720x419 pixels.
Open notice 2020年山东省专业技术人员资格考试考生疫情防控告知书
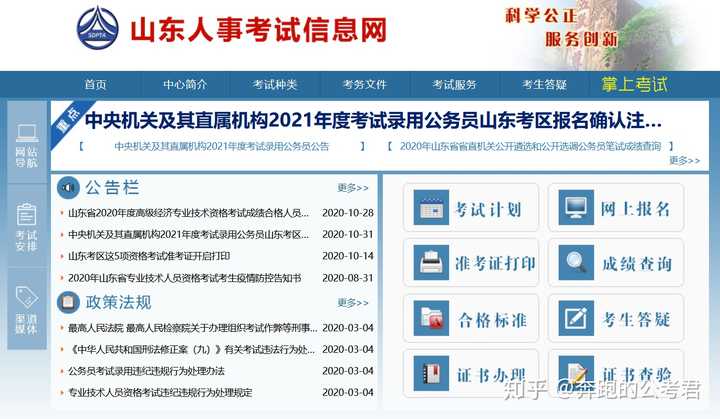tap(185, 278)
